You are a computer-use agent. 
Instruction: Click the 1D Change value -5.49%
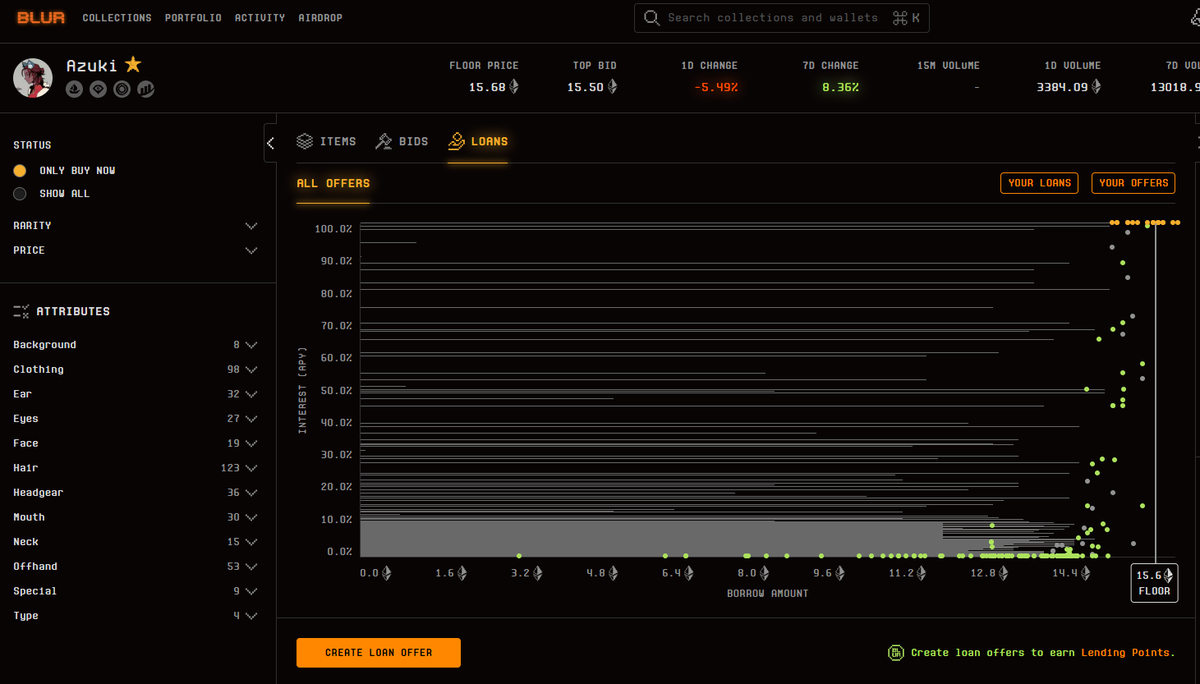tap(716, 87)
